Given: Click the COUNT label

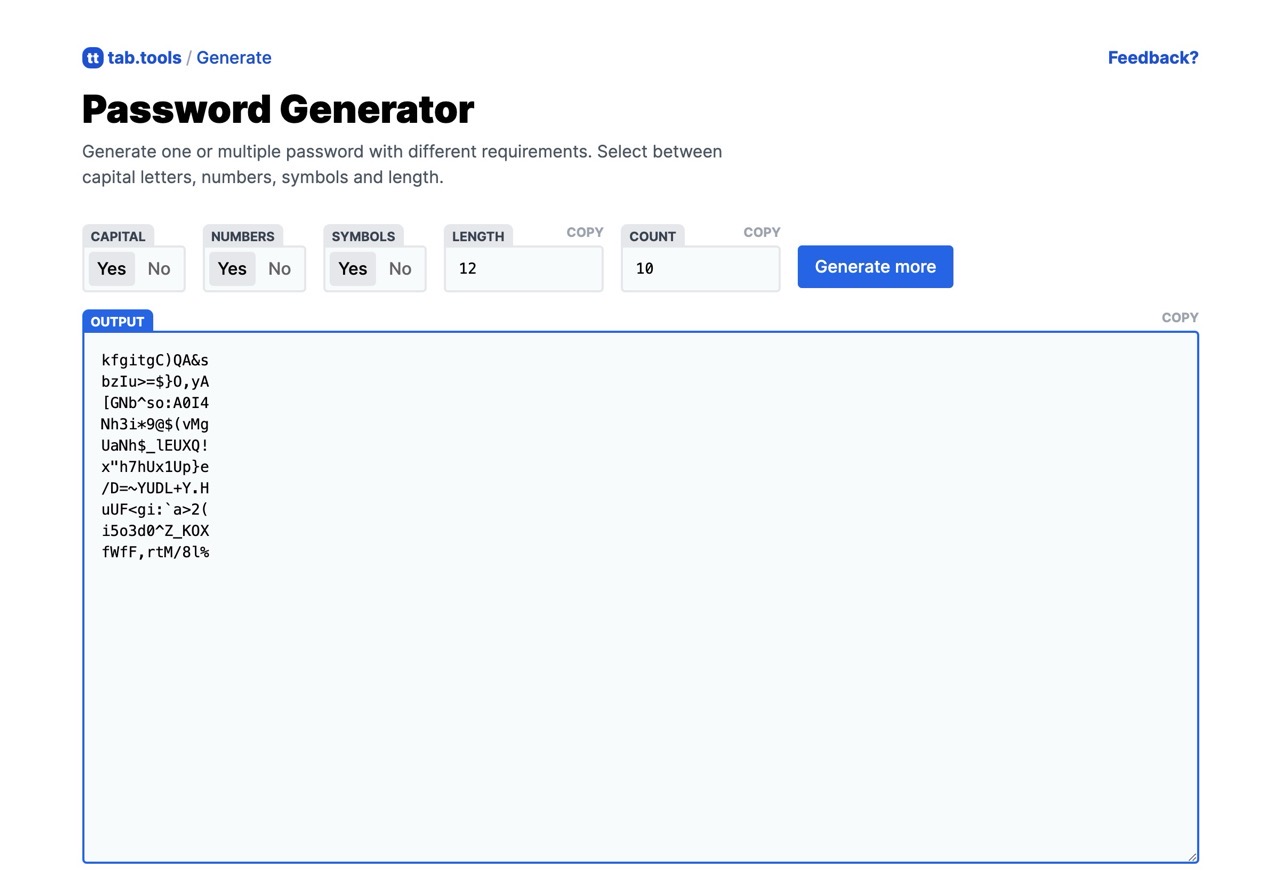Looking at the screenshot, I should point(653,236).
